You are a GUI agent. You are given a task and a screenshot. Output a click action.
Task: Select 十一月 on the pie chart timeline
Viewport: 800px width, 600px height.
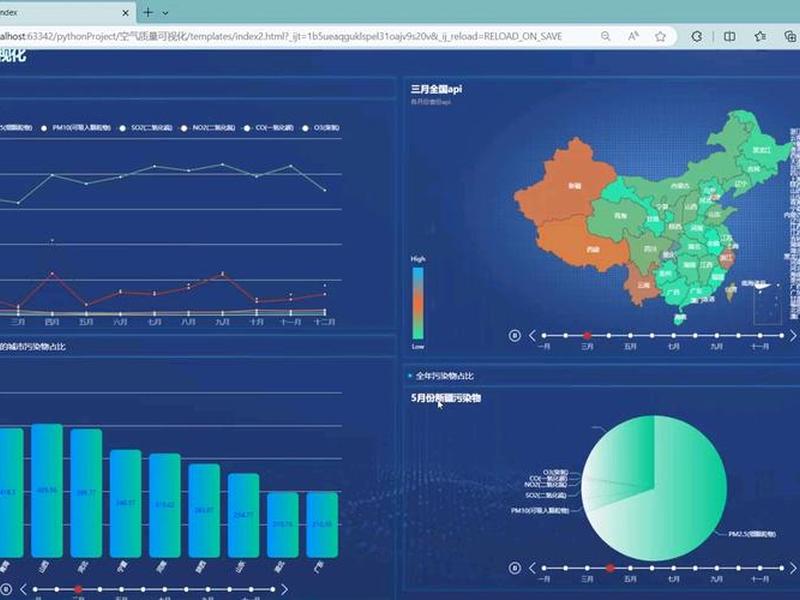pos(760,568)
